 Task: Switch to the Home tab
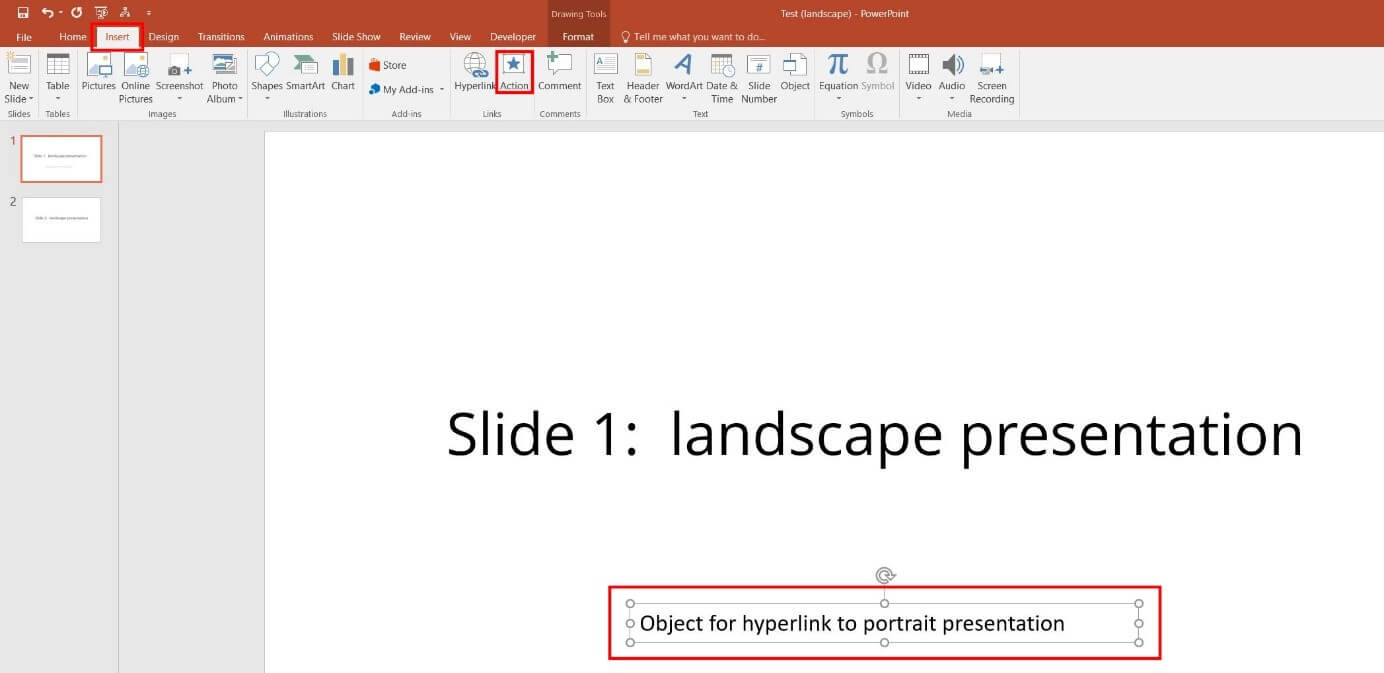point(72,37)
